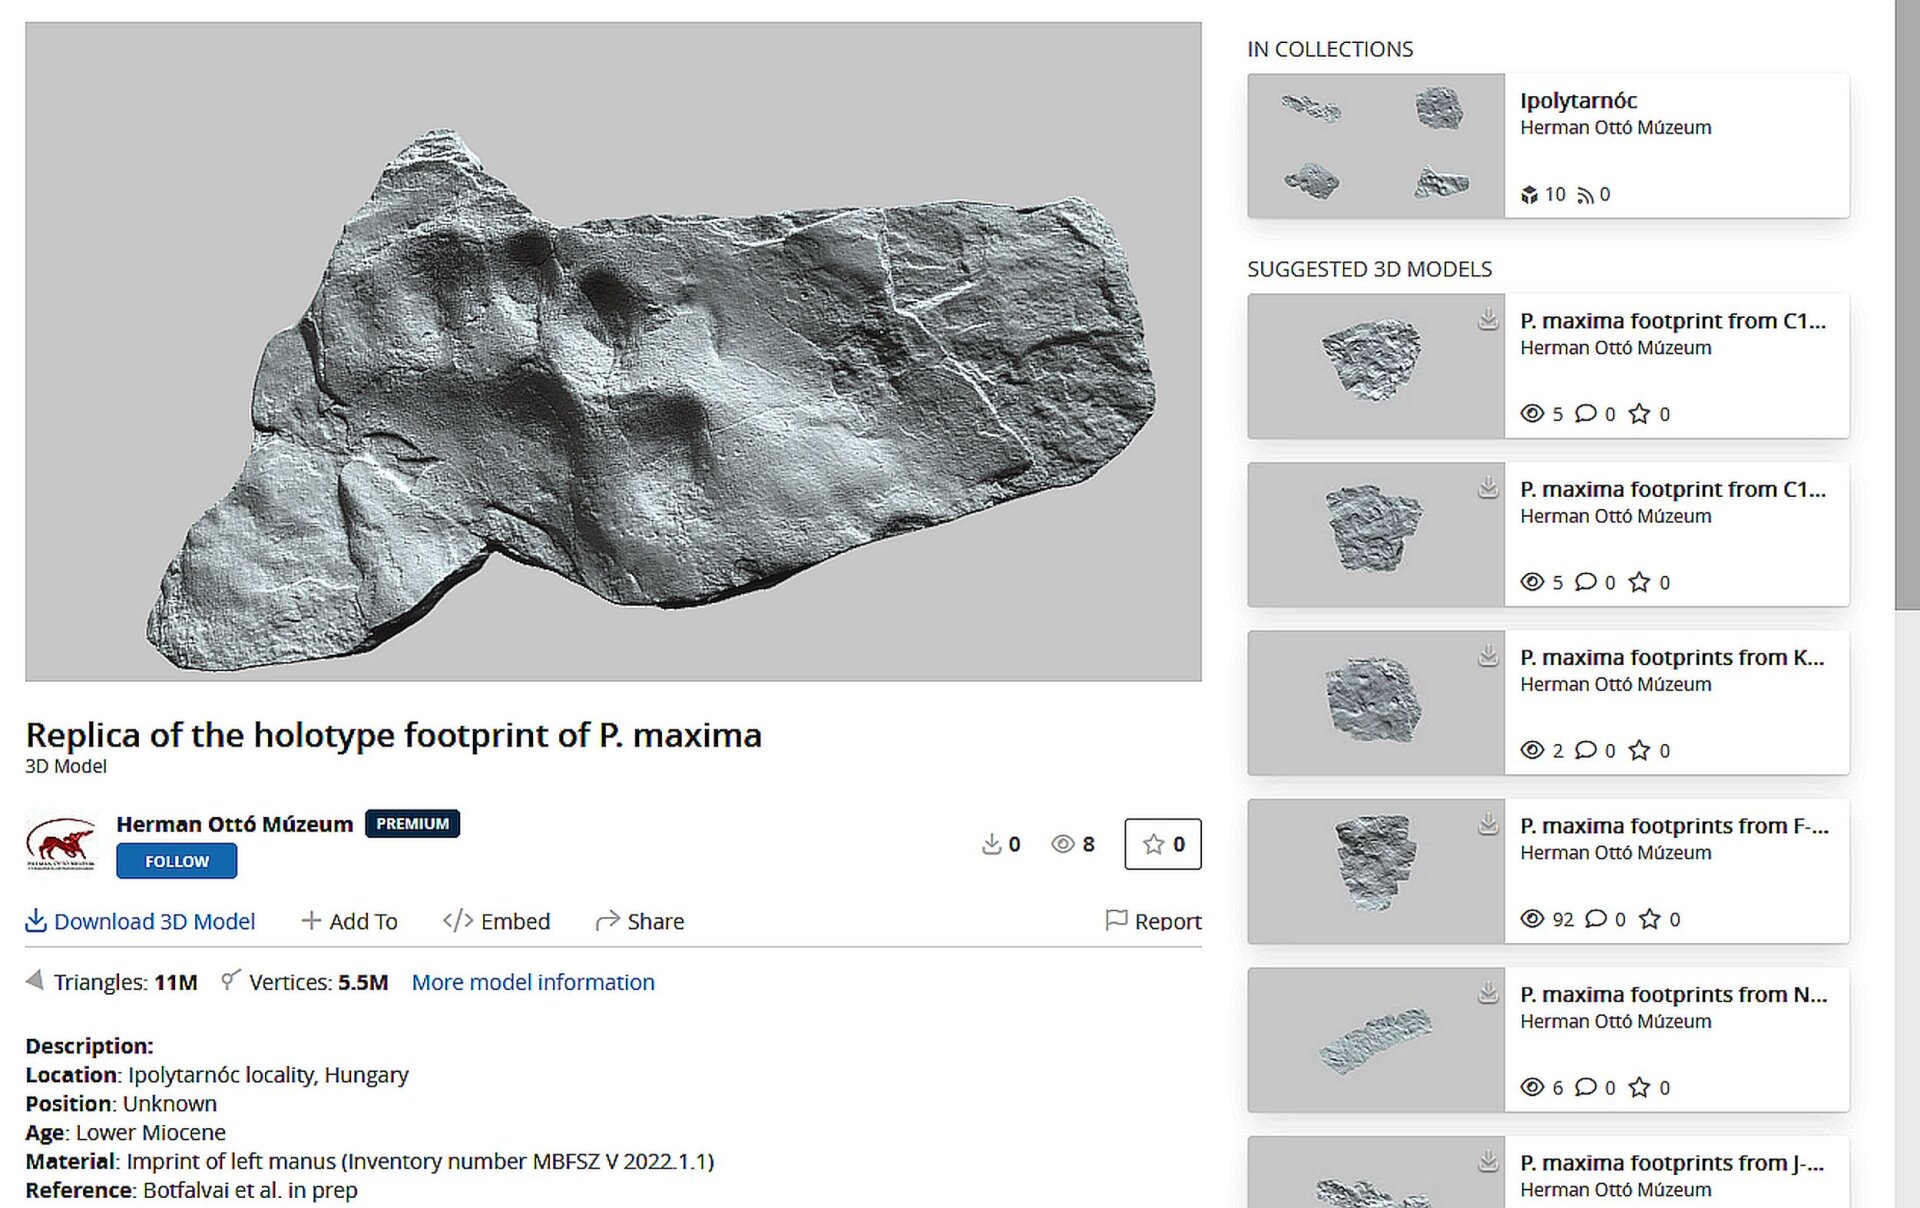Click Herman Ottó Múzeum under Ipolytarnóc collection
The image size is (1920, 1208).
point(1615,127)
